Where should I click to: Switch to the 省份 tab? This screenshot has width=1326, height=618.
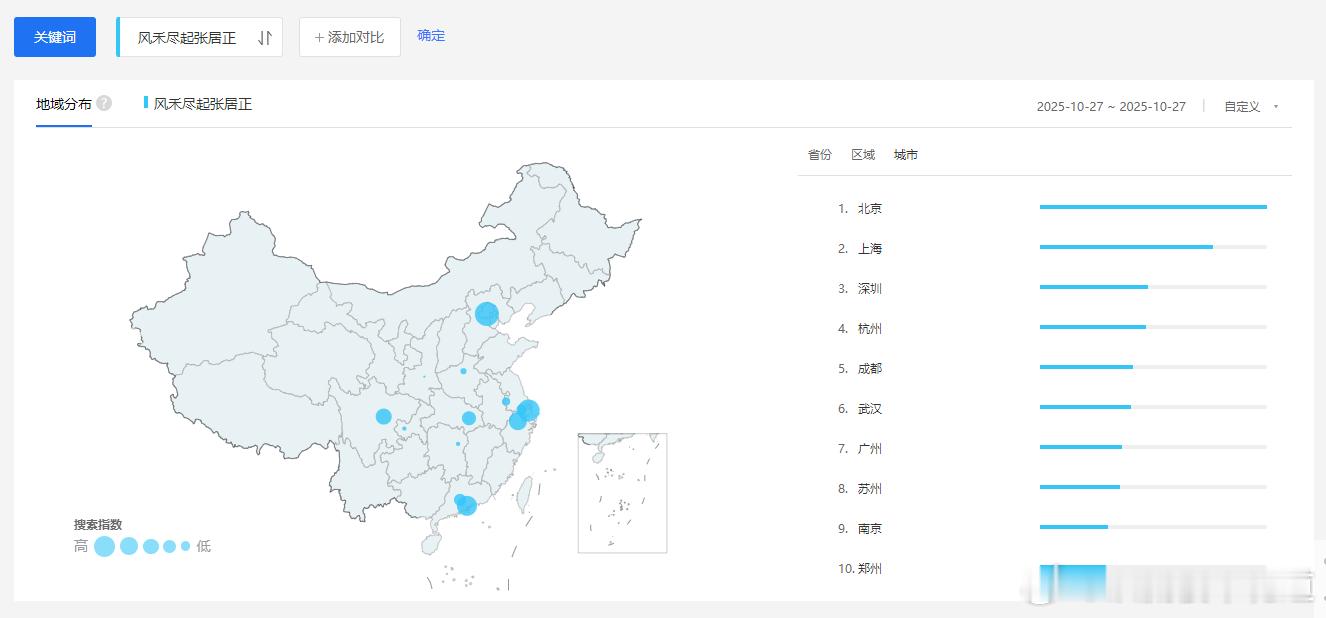[820, 155]
